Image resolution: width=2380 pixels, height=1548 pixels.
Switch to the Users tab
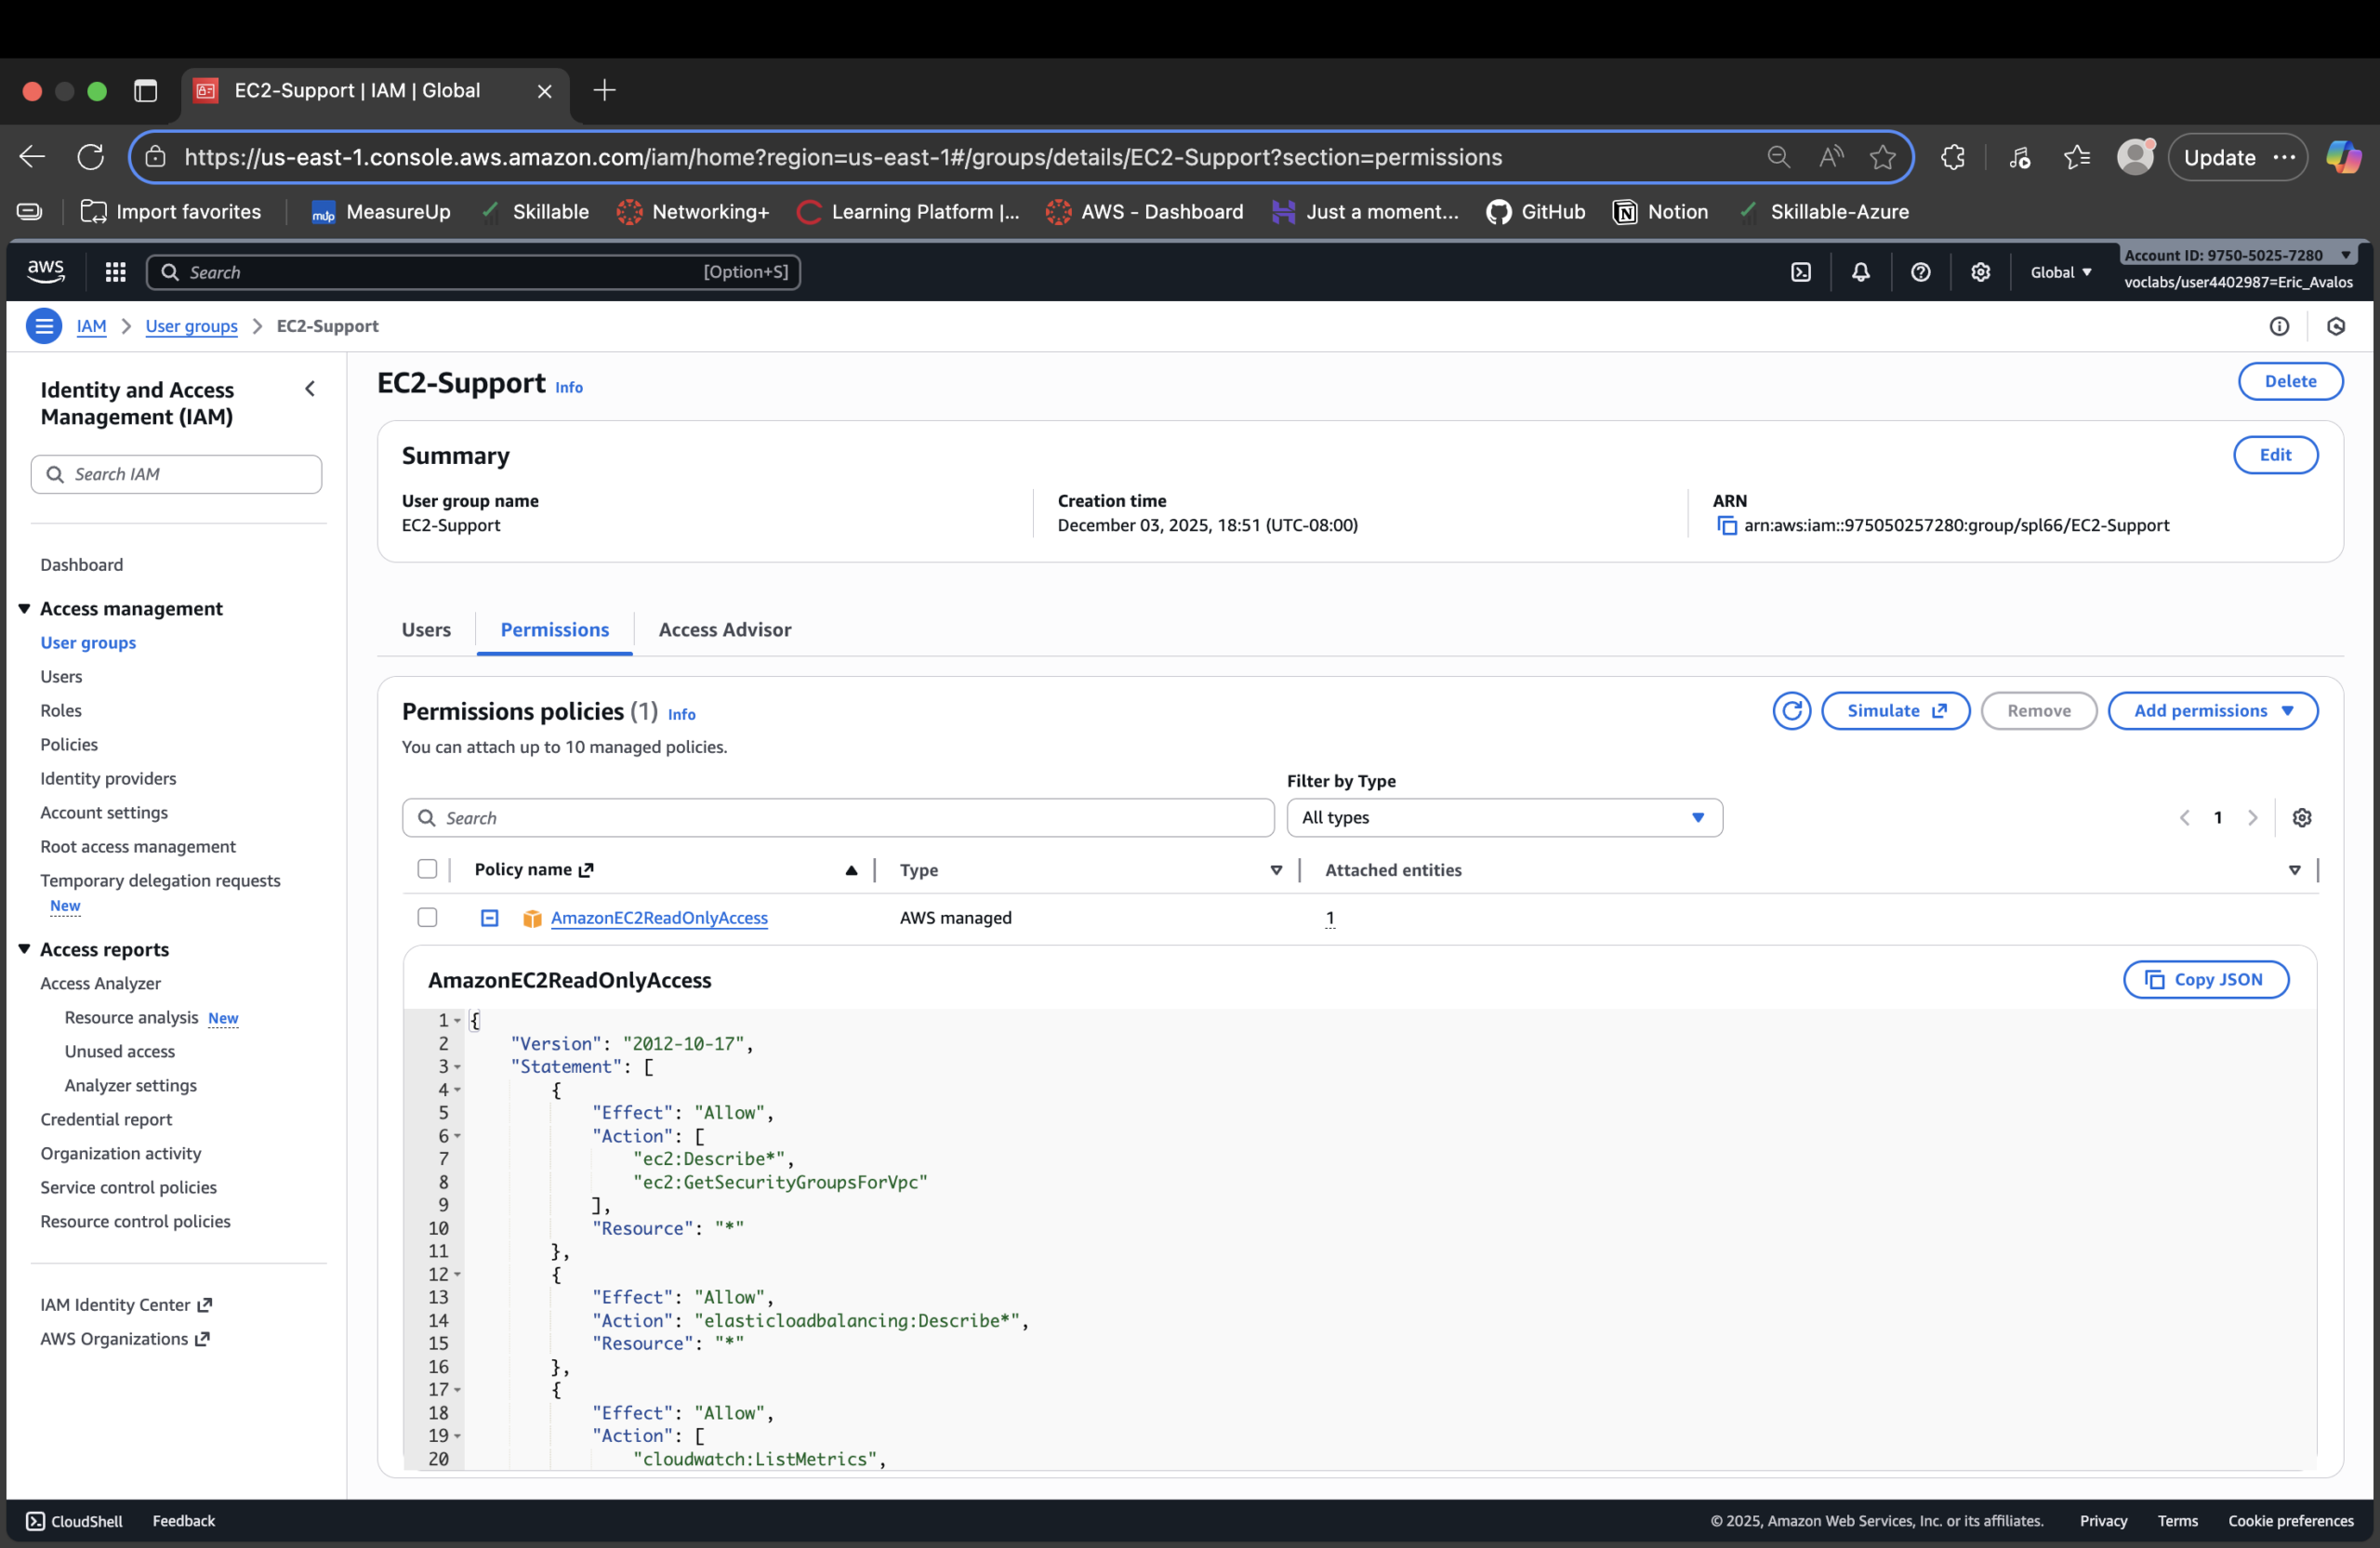[425, 630]
